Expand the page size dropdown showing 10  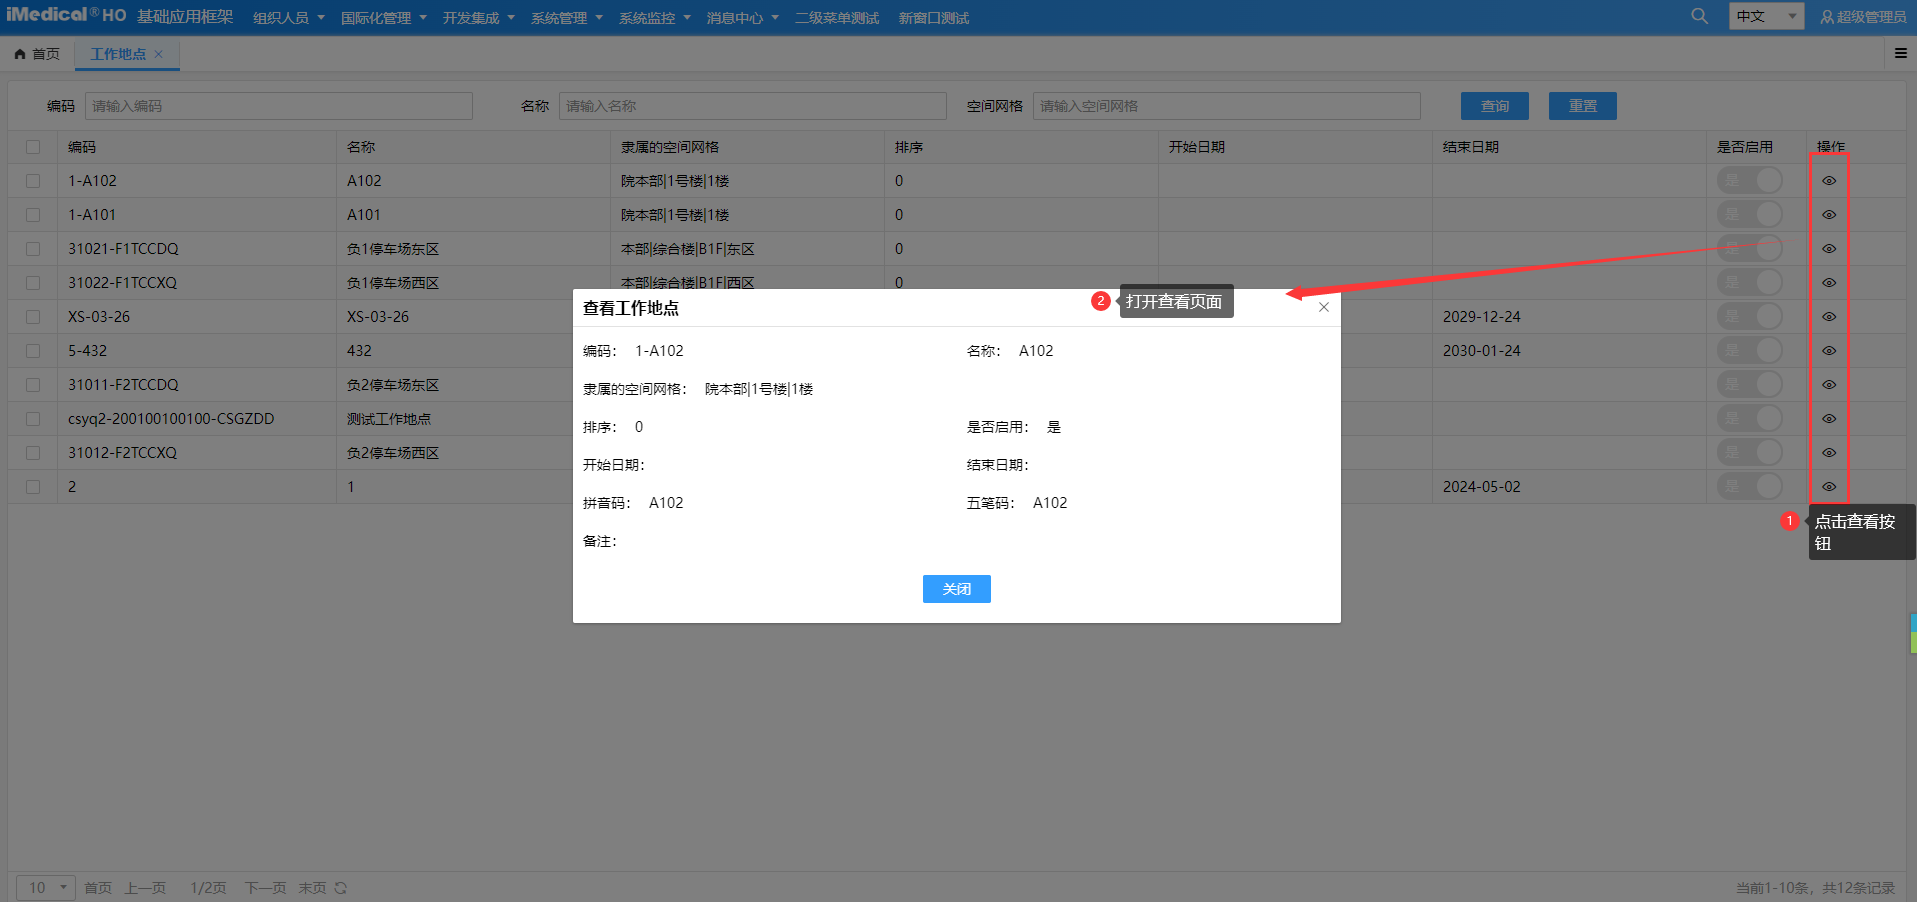[x=45, y=888]
